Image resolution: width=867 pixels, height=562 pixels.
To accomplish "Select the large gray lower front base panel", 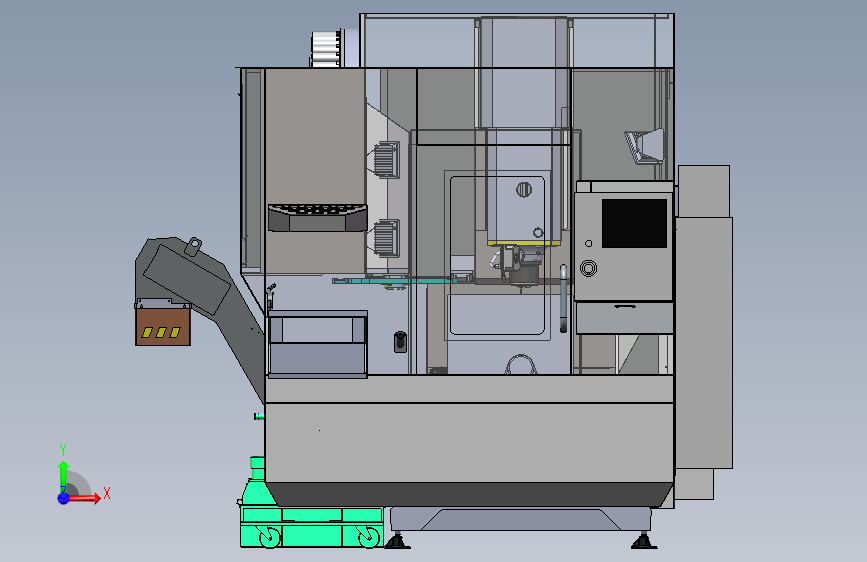I will click(x=469, y=443).
